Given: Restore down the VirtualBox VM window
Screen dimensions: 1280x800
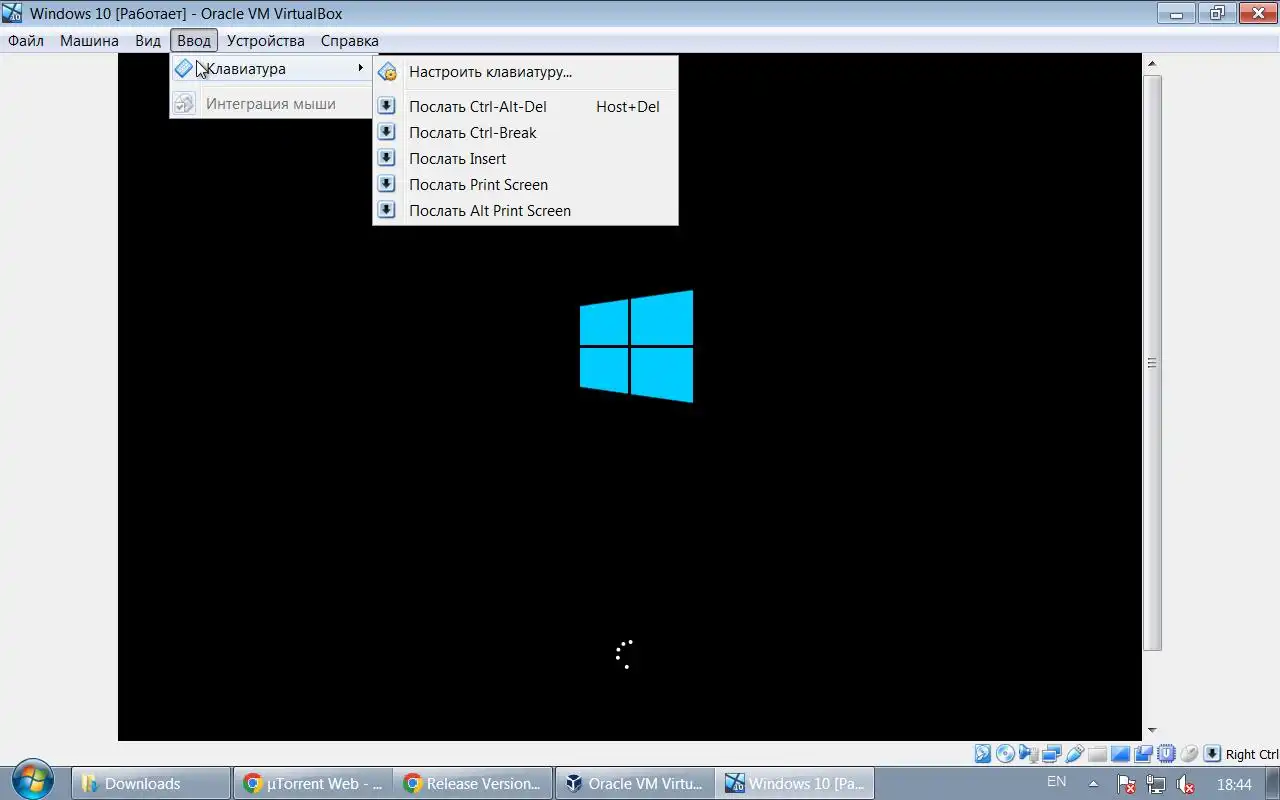Looking at the screenshot, I should (1216, 13).
